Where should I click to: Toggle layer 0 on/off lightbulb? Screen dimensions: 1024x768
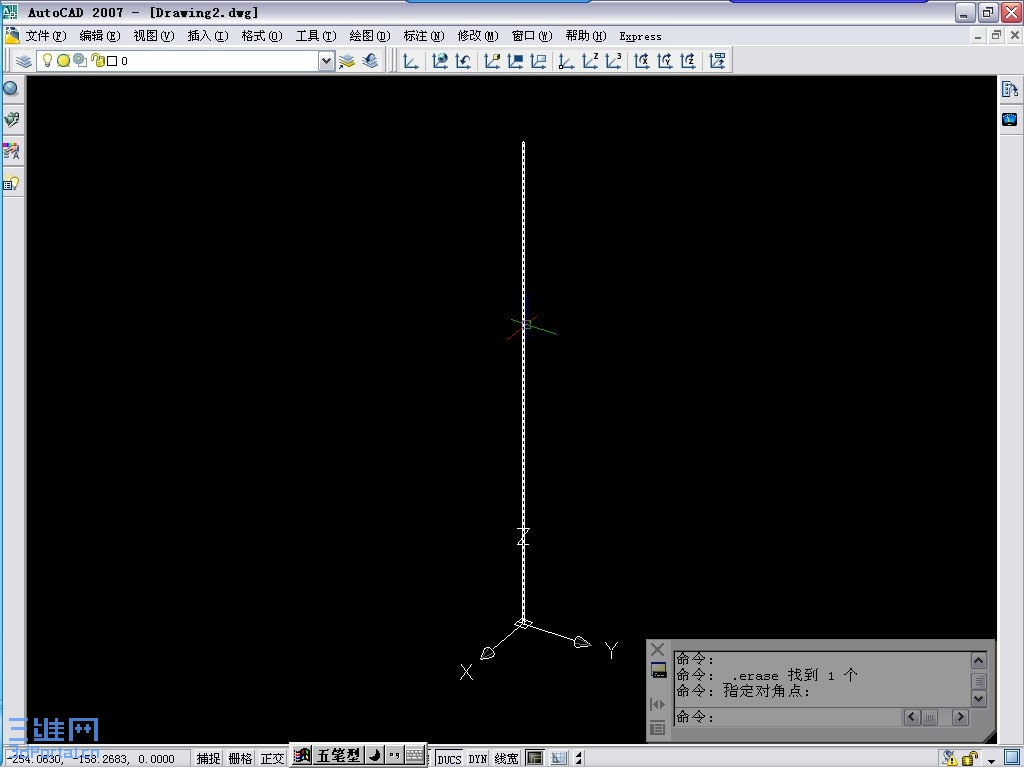[x=47, y=61]
